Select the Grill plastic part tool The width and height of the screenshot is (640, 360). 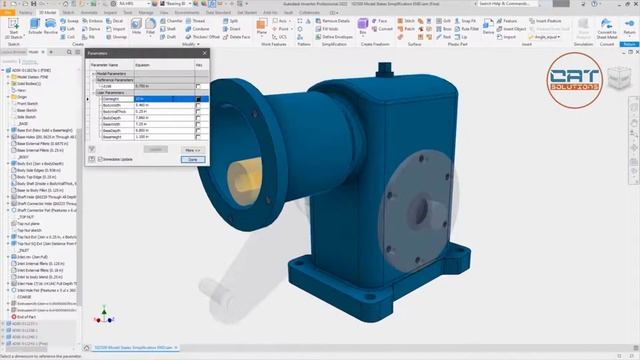tap(443, 21)
